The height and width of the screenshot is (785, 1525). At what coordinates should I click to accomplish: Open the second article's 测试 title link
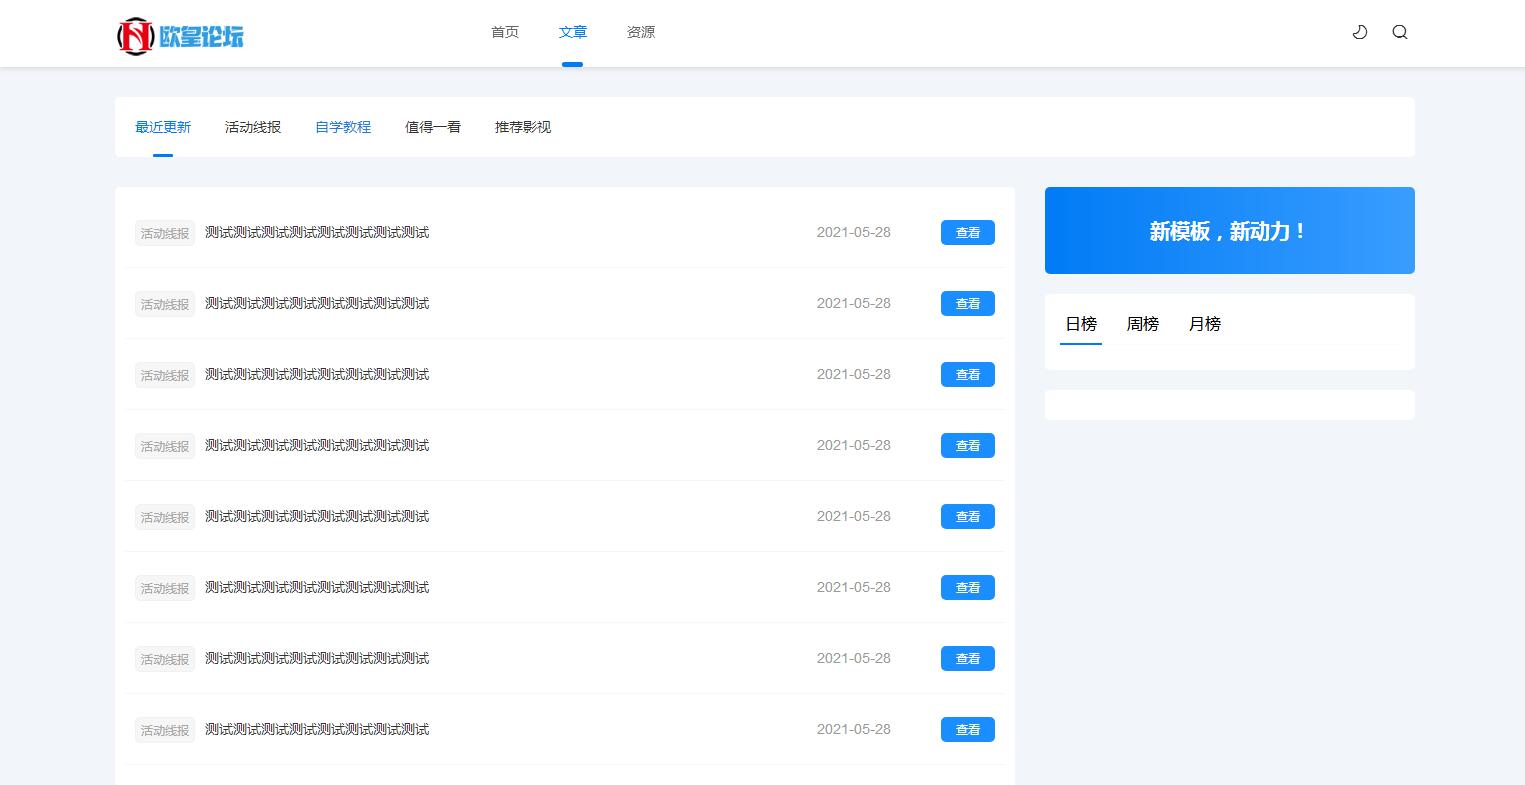tap(317, 303)
